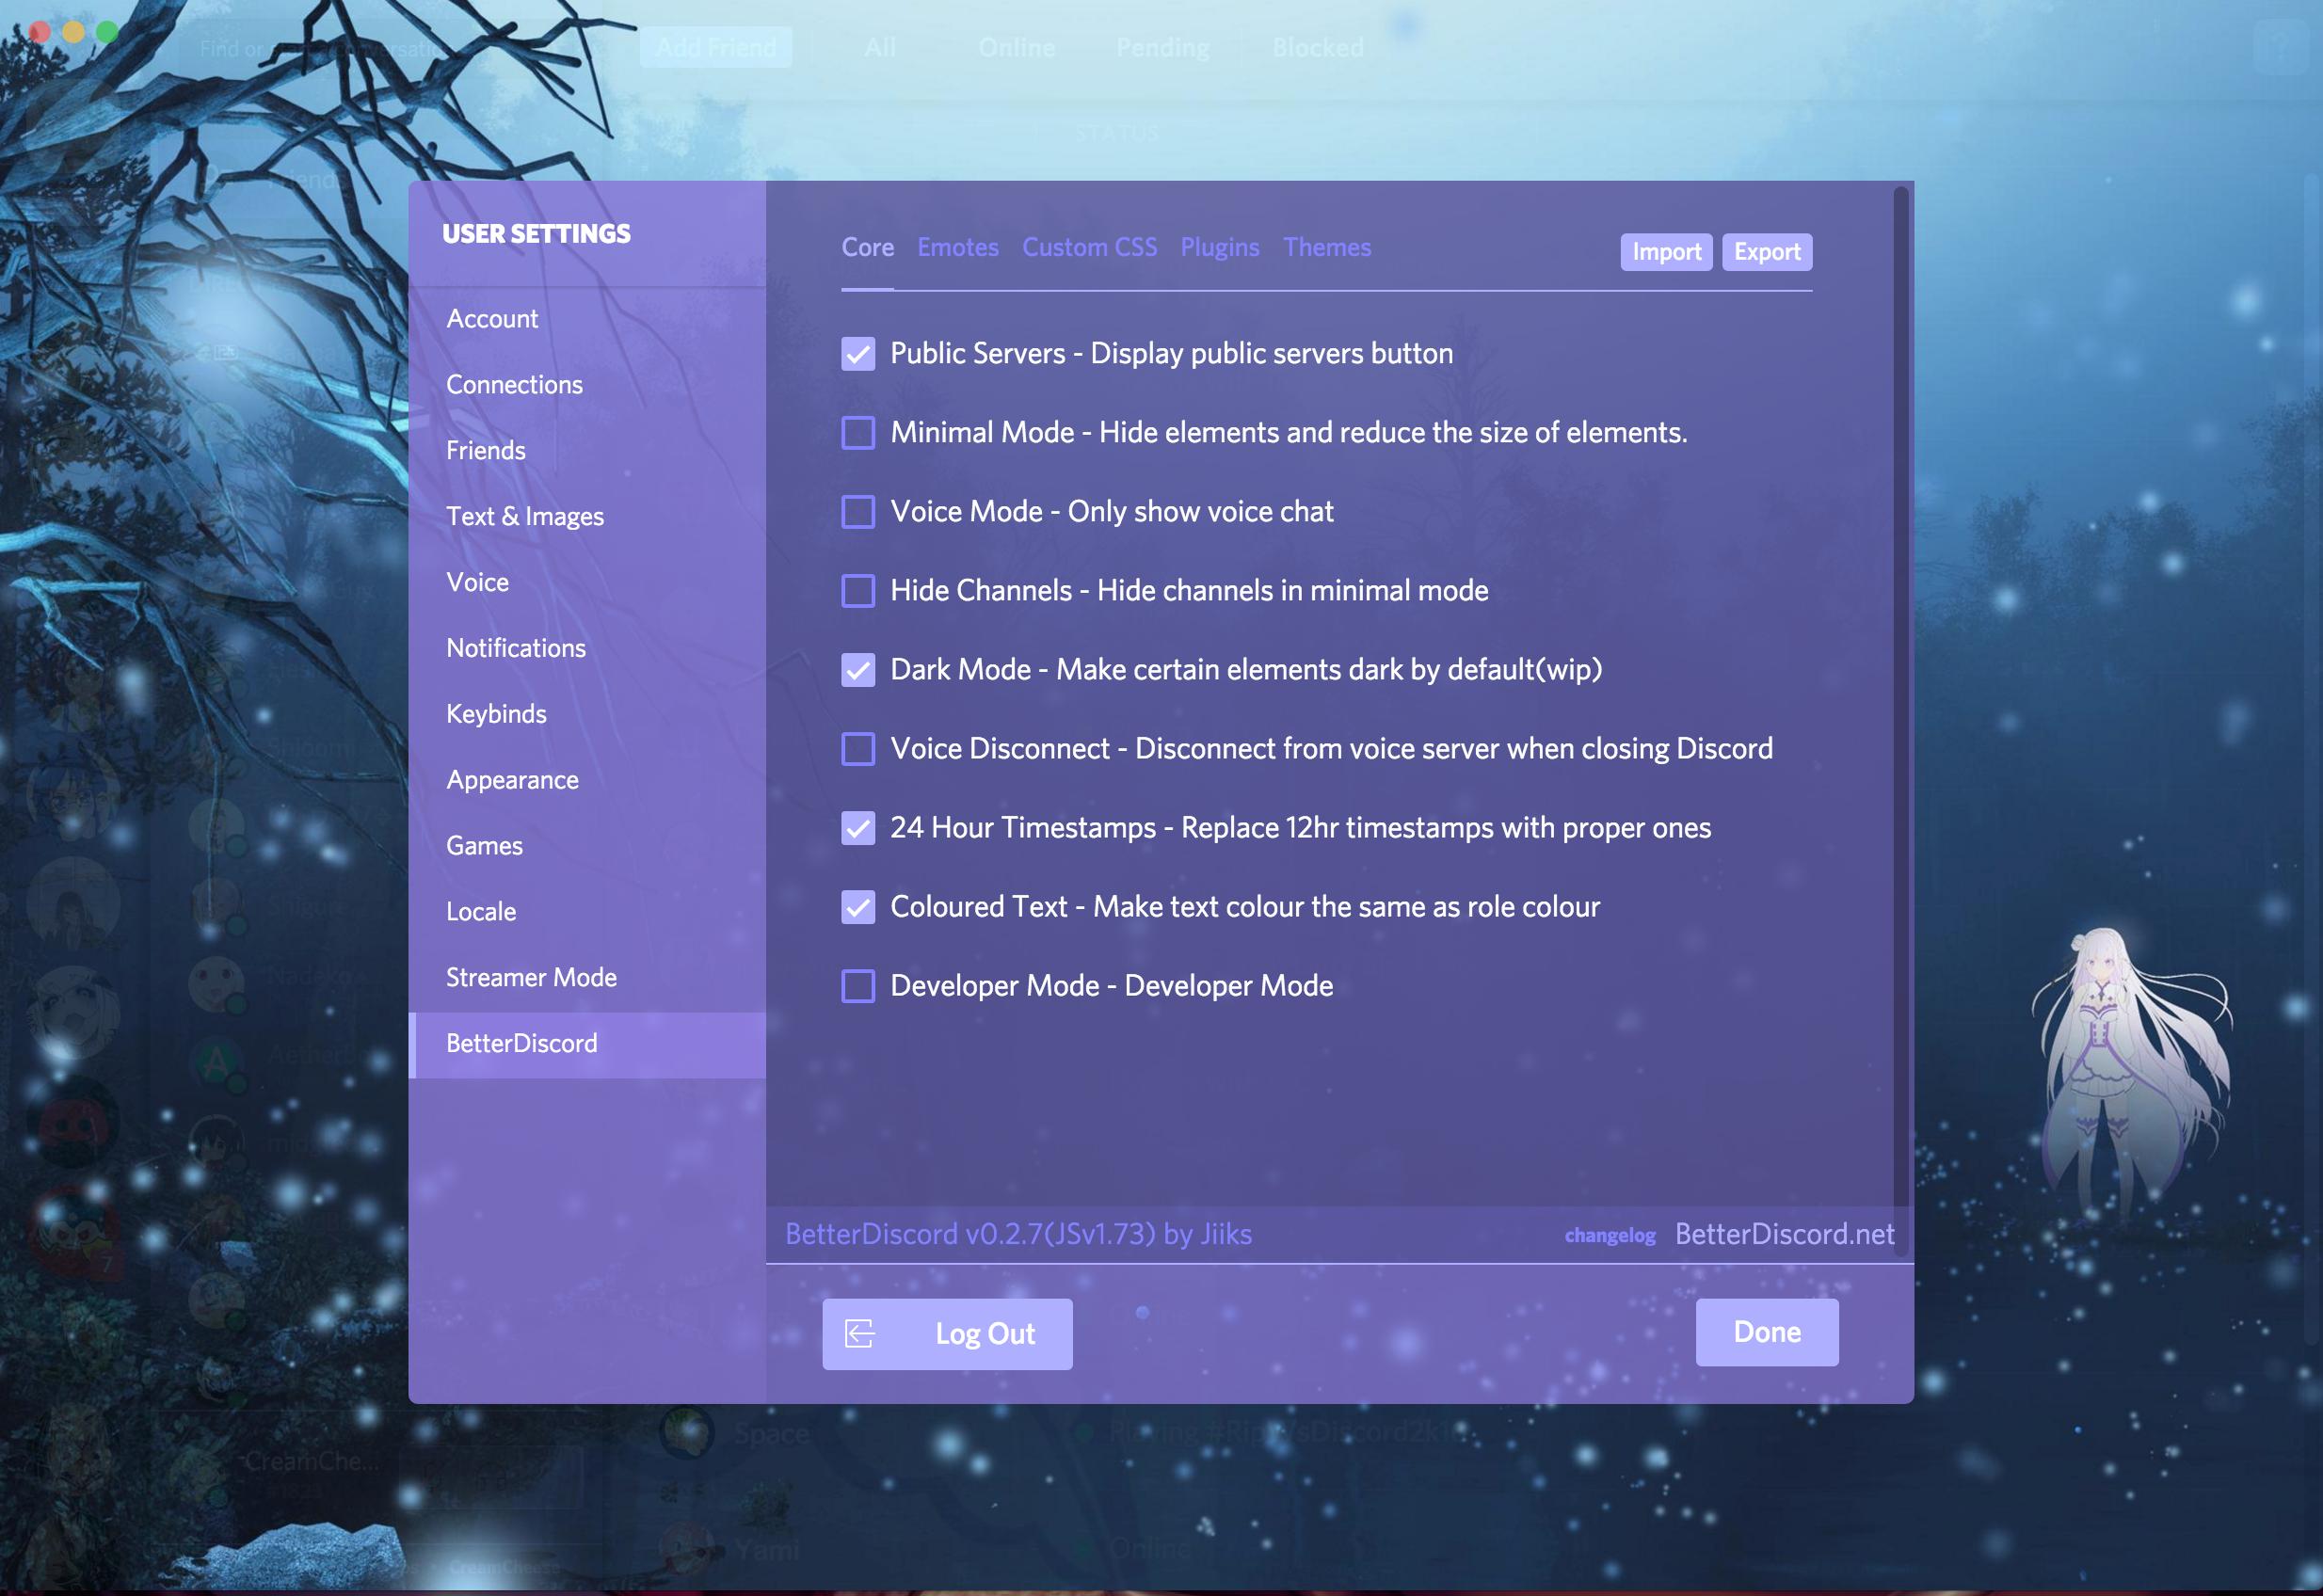Open the BetterDiscord.net link
Screen dimensions: 2323x1596
(x=1784, y=1234)
